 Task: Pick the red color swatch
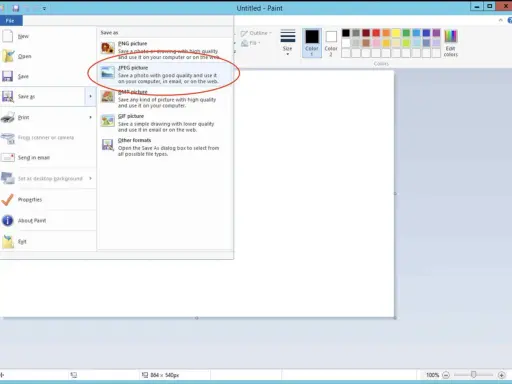(x=376, y=33)
